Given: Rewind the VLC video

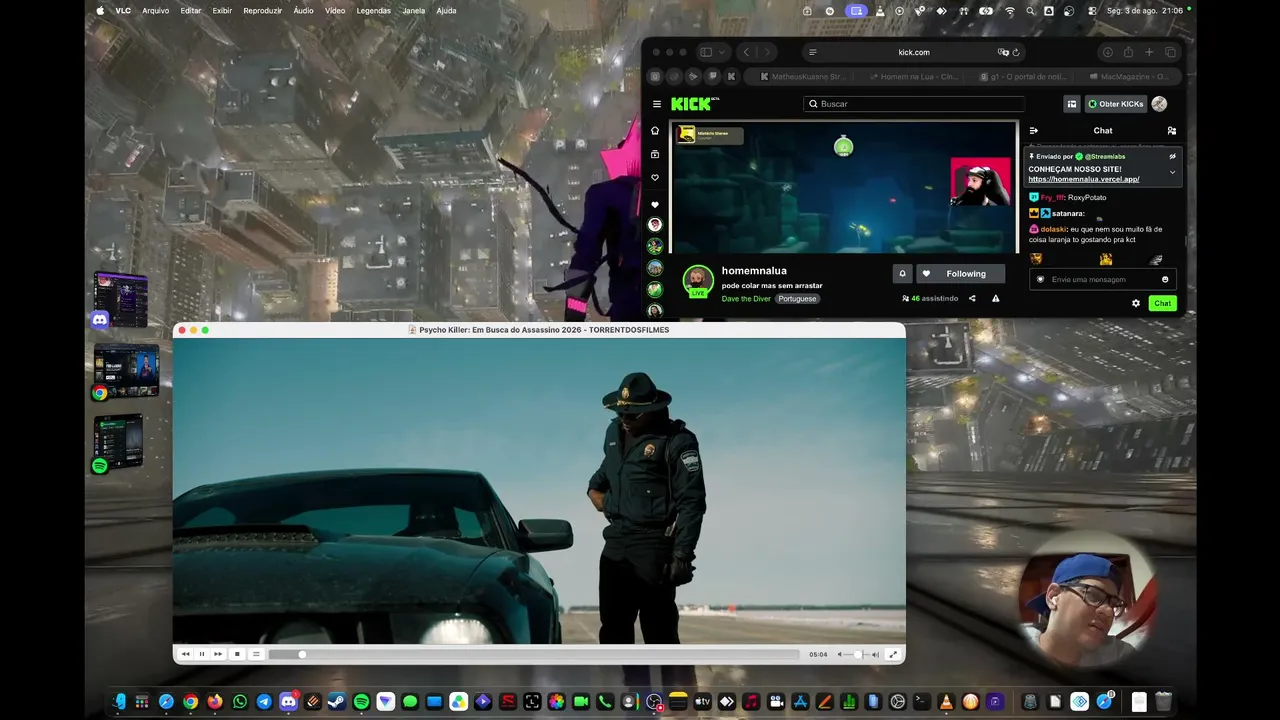Looking at the screenshot, I should [x=185, y=654].
